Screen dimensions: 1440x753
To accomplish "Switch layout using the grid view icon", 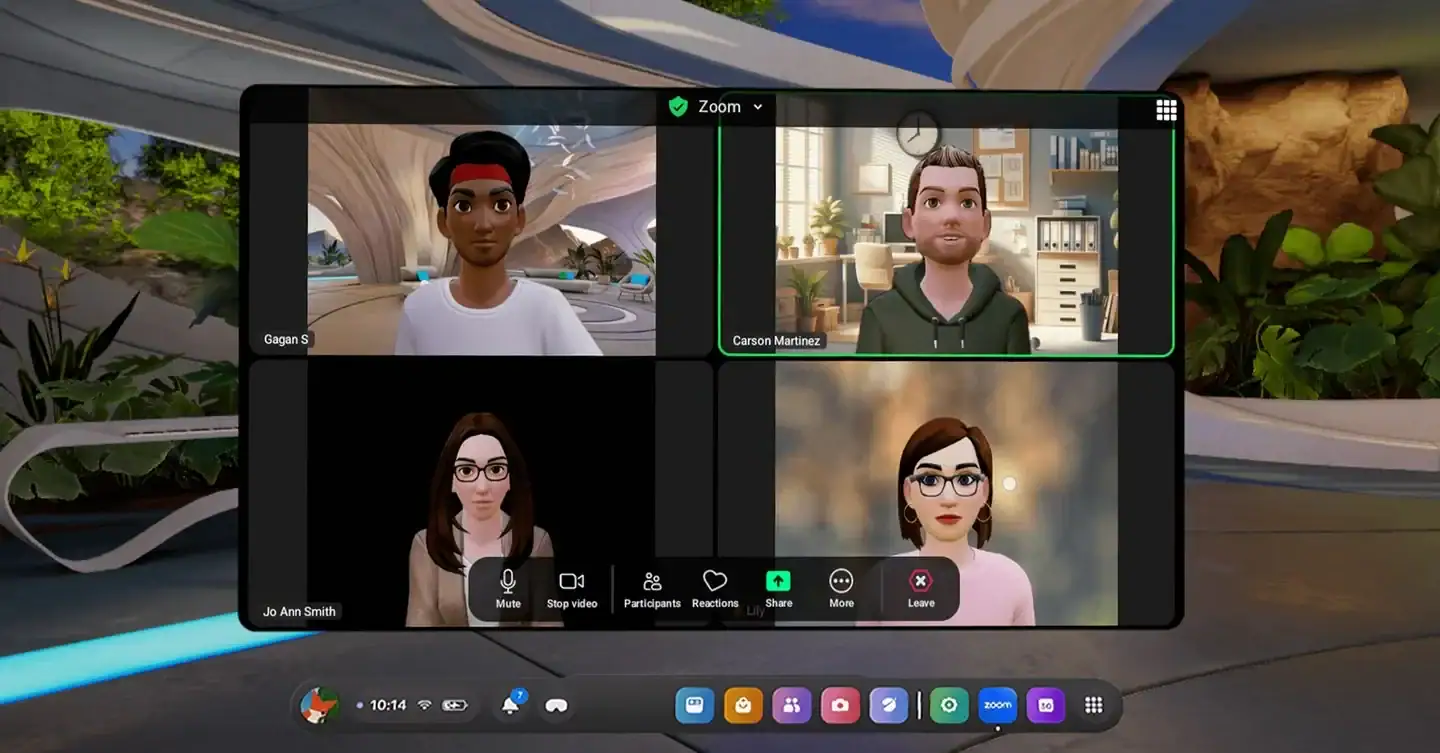I will (x=1166, y=110).
